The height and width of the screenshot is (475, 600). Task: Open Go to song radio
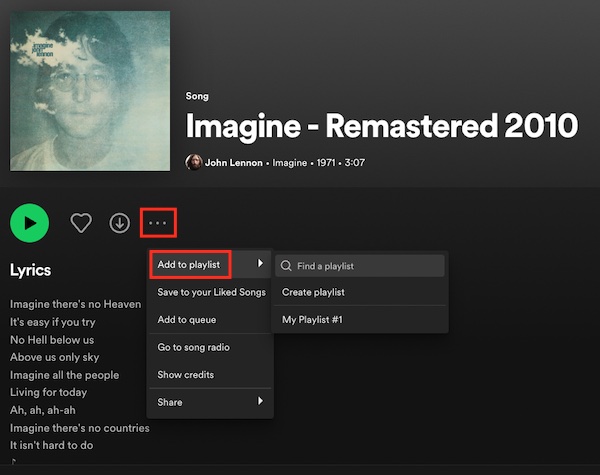click(193, 347)
